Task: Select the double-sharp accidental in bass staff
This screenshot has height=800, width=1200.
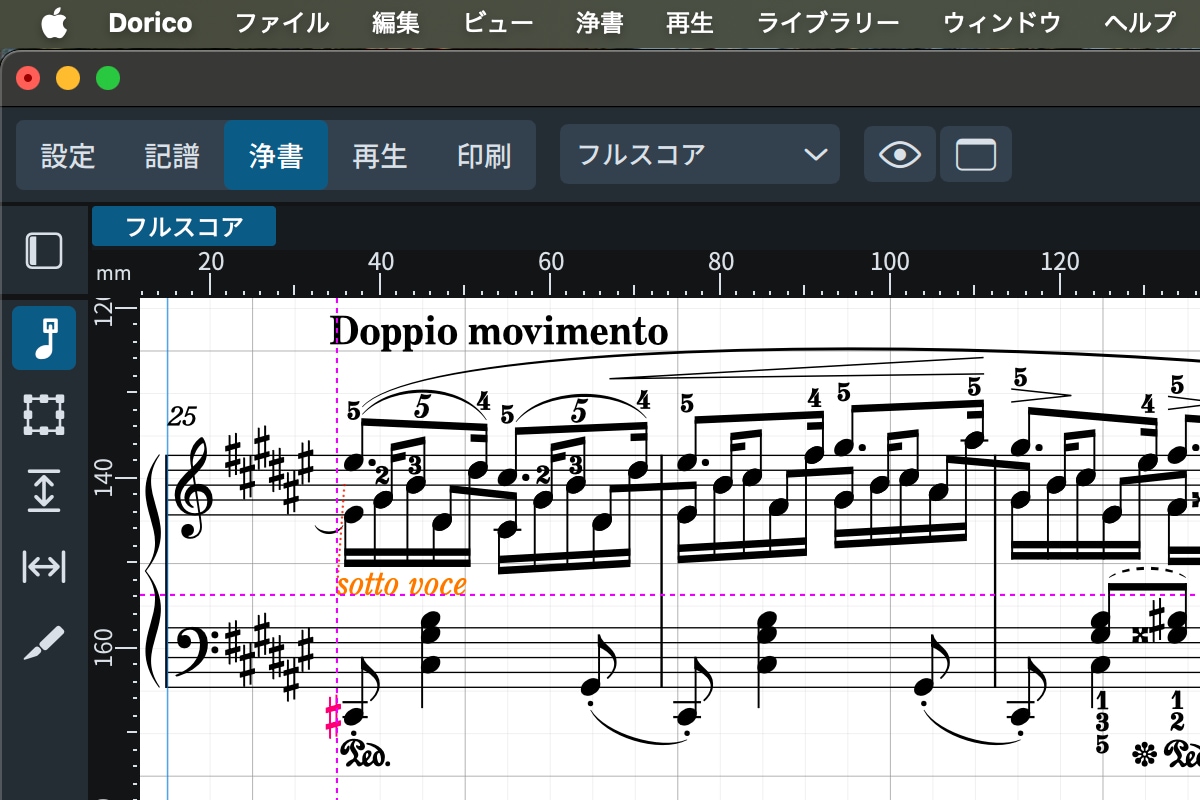Action: point(1138,634)
